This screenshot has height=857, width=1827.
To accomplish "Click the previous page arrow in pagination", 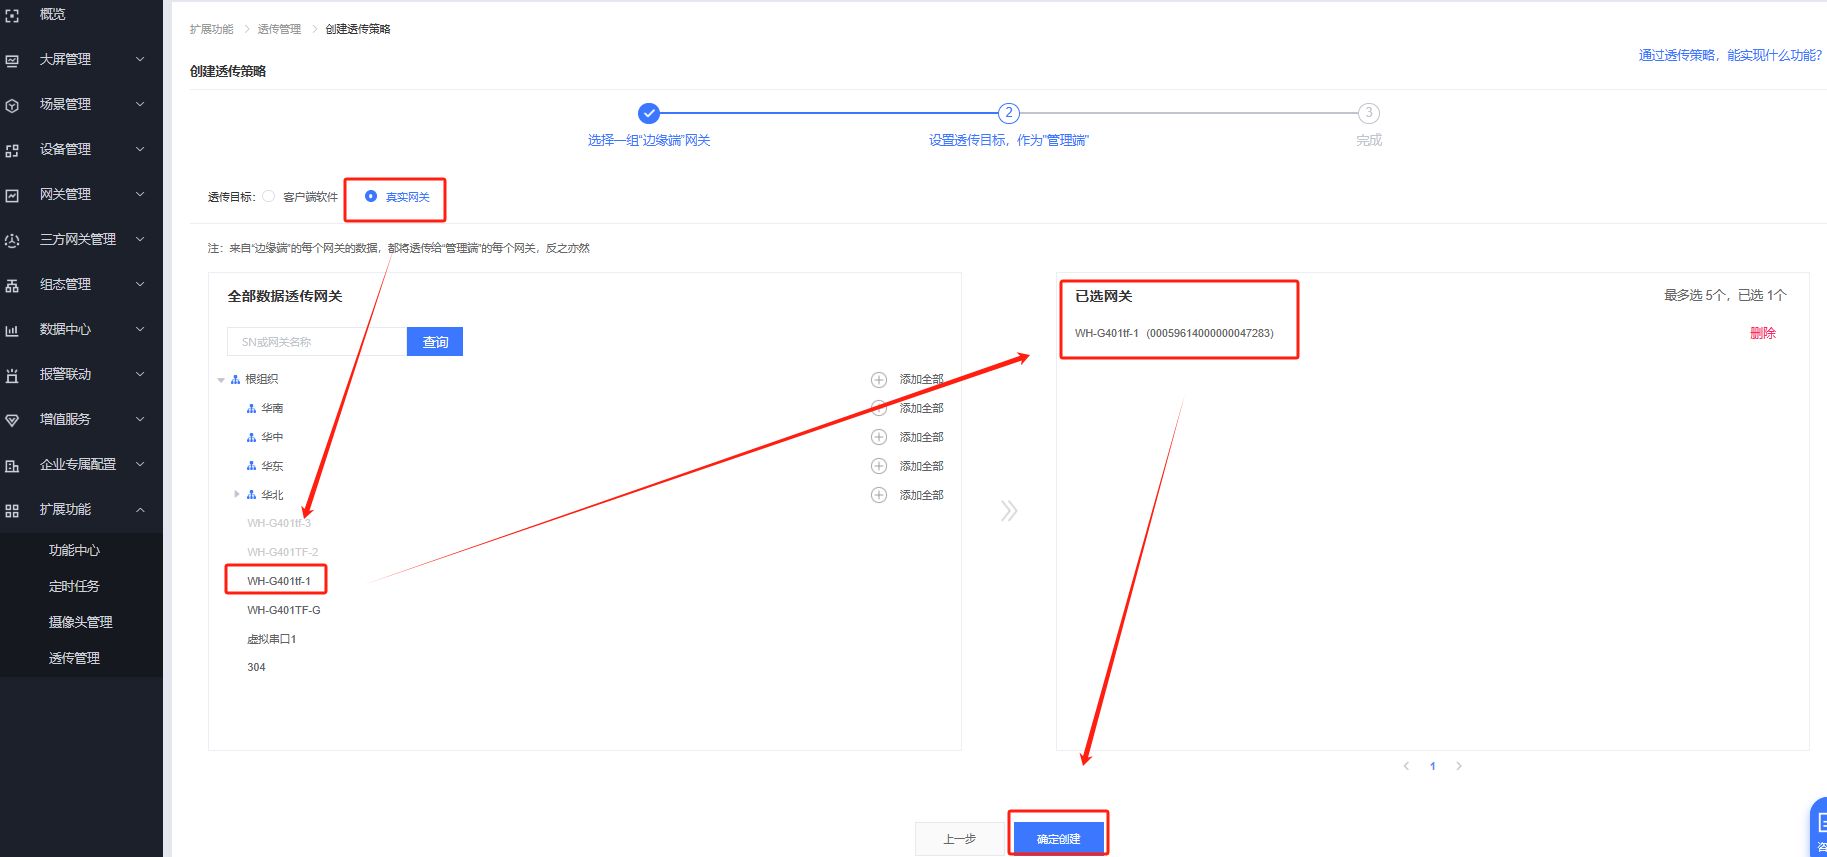I will (x=1406, y=767).
